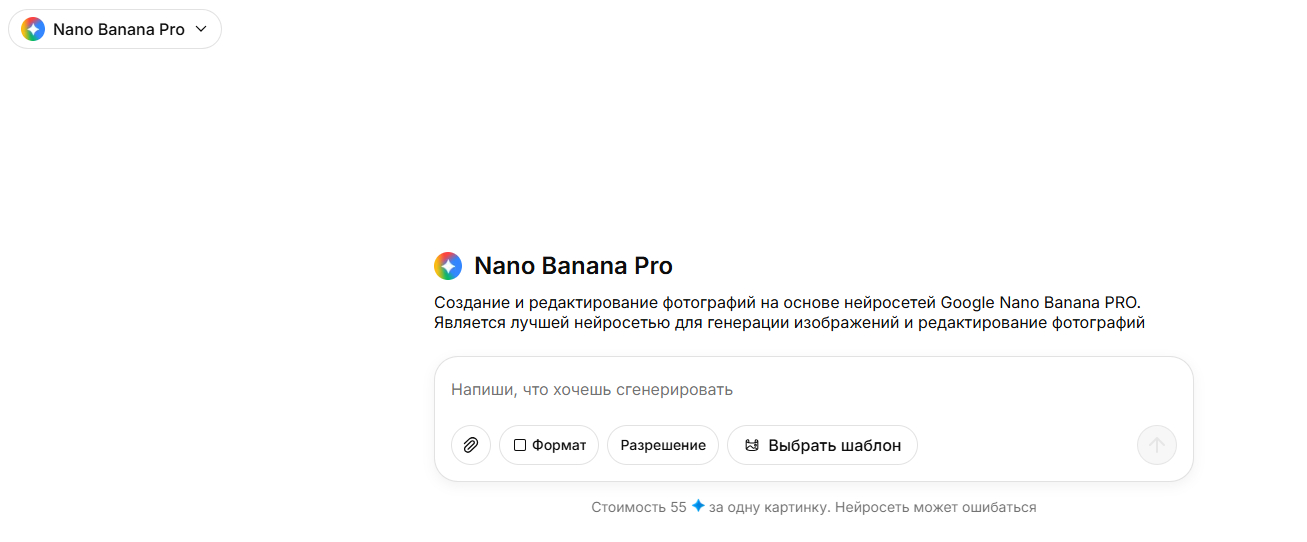Click the 'Nano Banana Pro' main heading text
The height and width of the screenshot is (542, 1307).
tap(573, 266)
